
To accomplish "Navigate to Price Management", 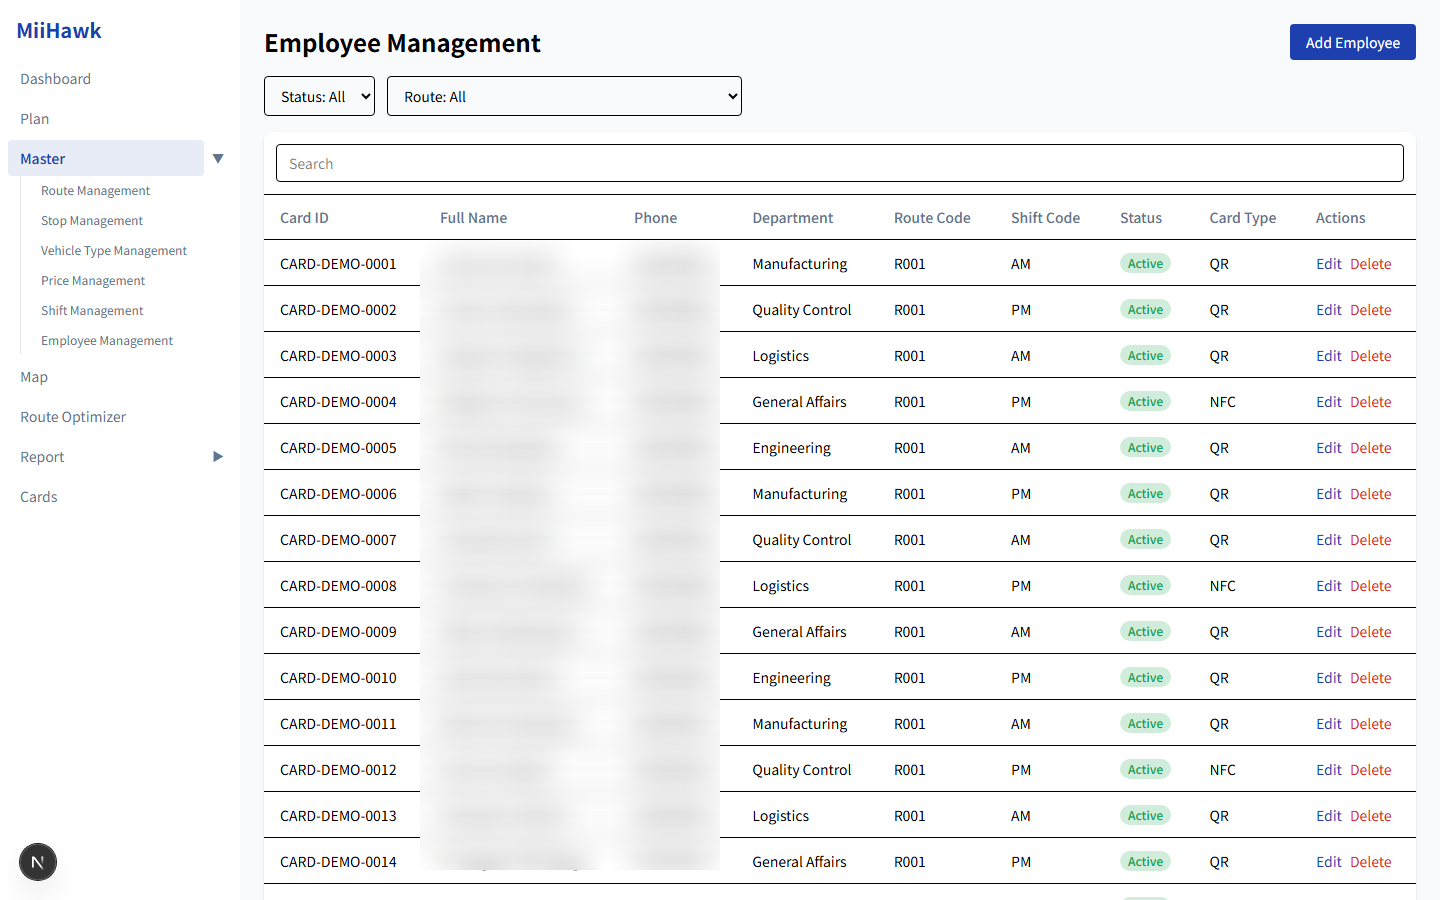I will point(93,281).
